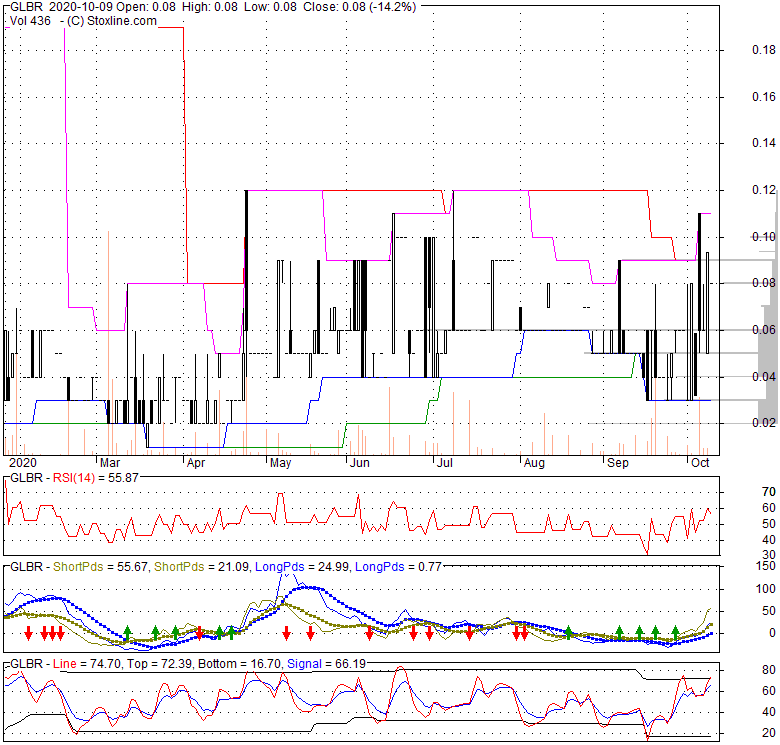This screenshot has width=780, height=745.
Task: Click the 0.12 price axis label
Action: [764, 190]
